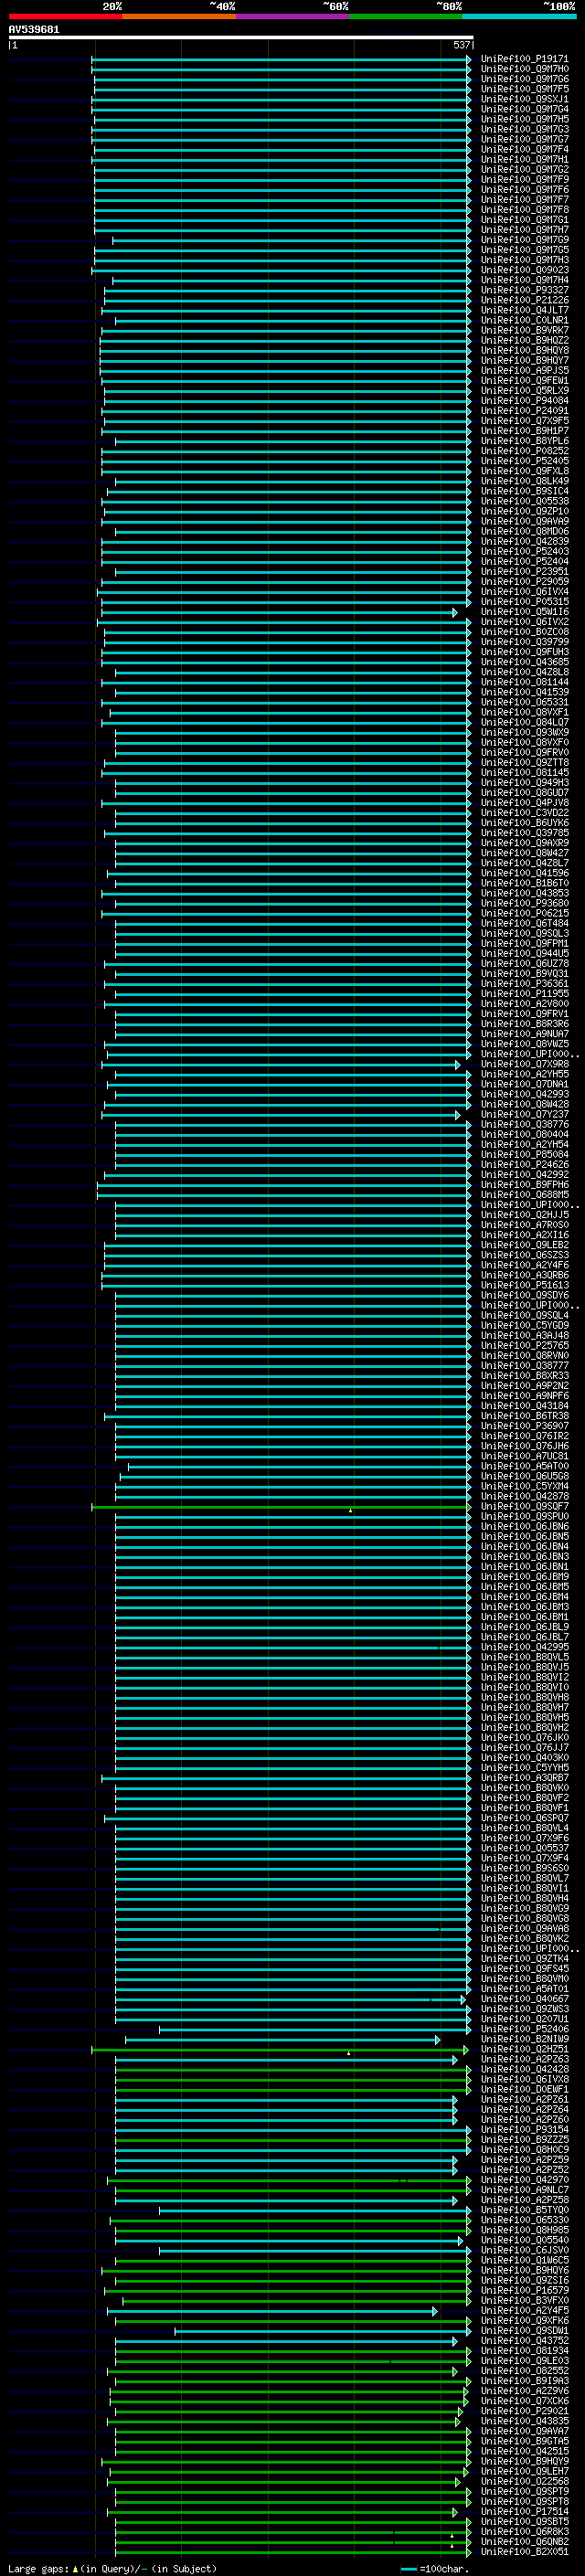Open hit UniRef100_B9VRK7
Image resolution: width=585 pixels, height=2576 pixels.
tap(525, 330)
